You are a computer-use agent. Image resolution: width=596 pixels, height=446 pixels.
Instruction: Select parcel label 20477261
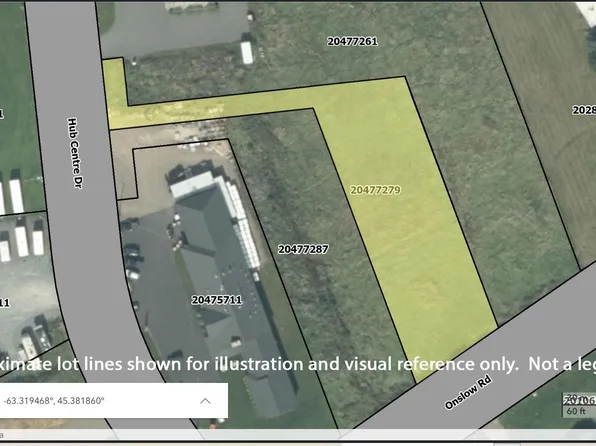click(x=352, y=41)
